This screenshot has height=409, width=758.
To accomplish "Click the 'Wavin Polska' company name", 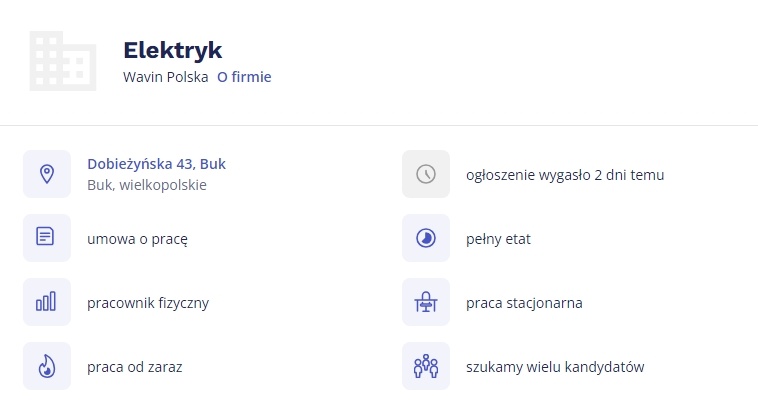I will (x=166, y=76).
